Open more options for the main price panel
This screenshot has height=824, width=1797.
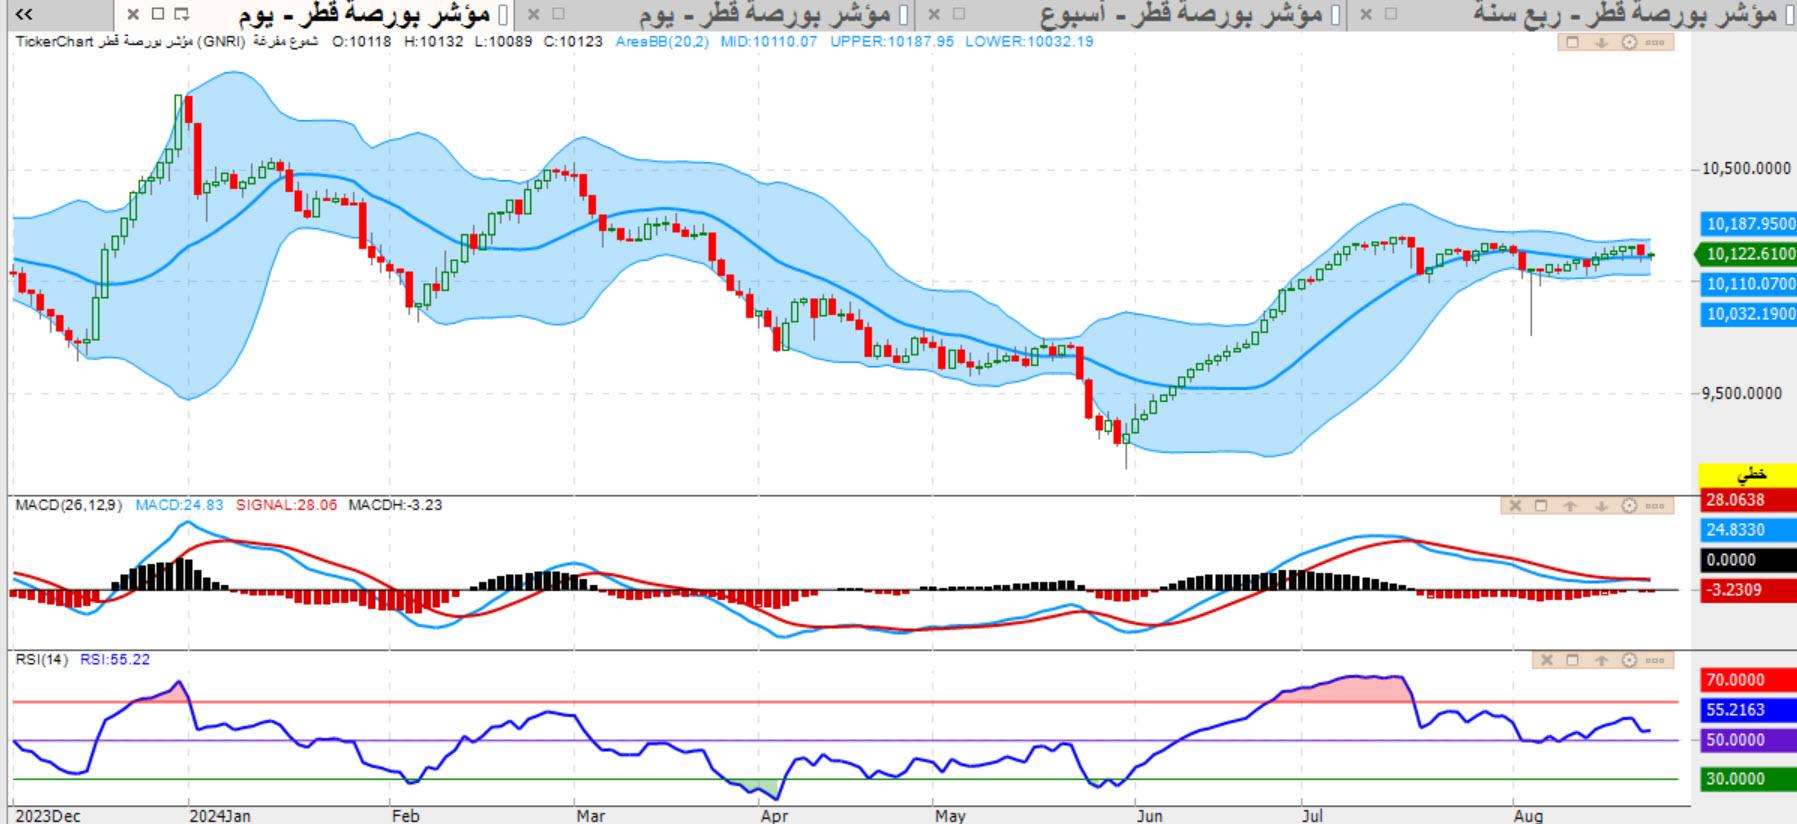(1654, 42)
